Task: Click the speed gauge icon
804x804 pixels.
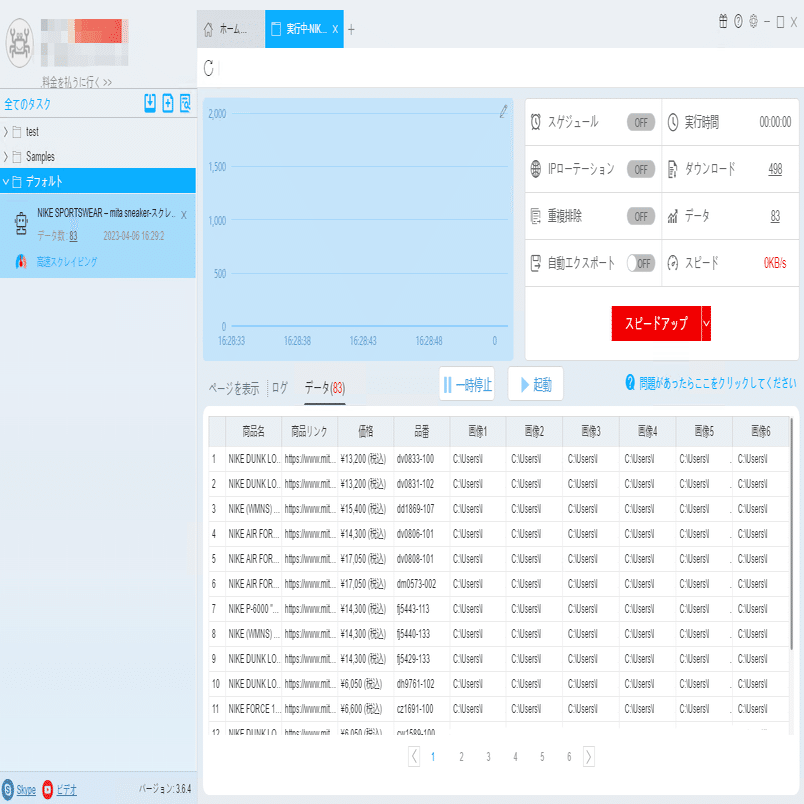Action: (x=672, y=263)
